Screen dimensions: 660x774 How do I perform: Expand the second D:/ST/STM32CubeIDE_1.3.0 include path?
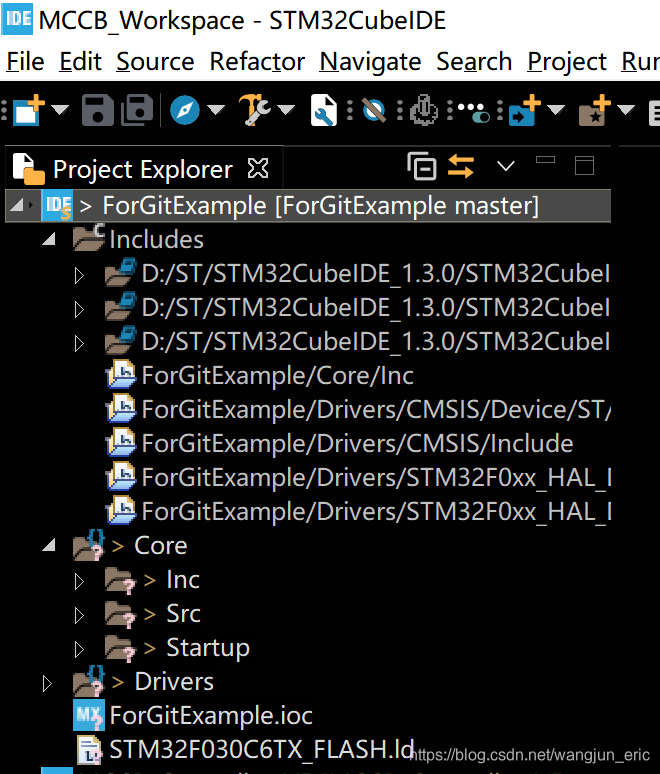tap(79, 309)
